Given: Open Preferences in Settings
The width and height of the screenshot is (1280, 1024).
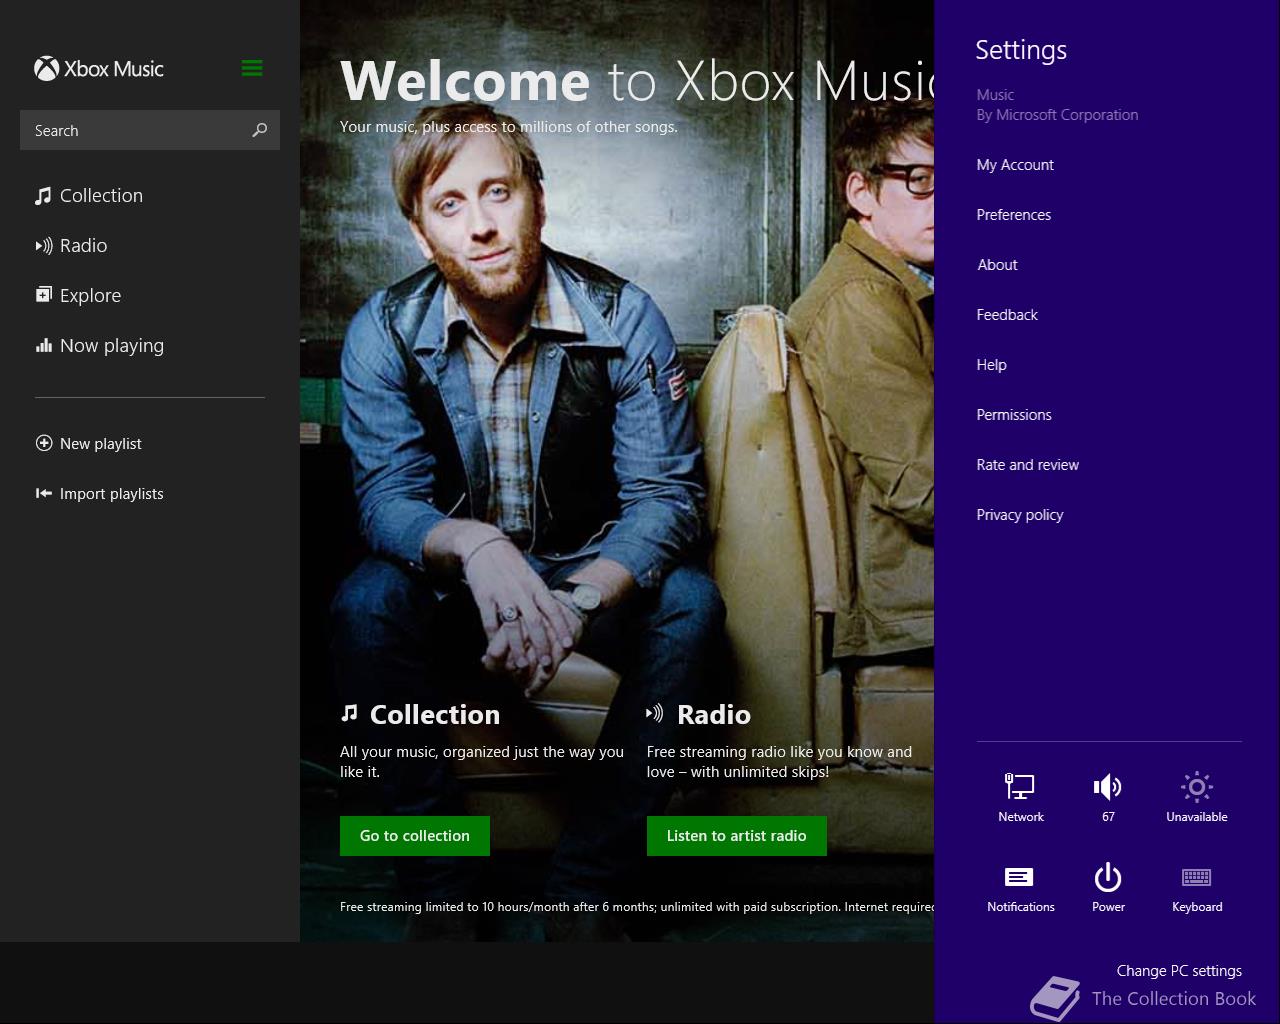Looking at the screenshot, I should [x=1014, y=215].
